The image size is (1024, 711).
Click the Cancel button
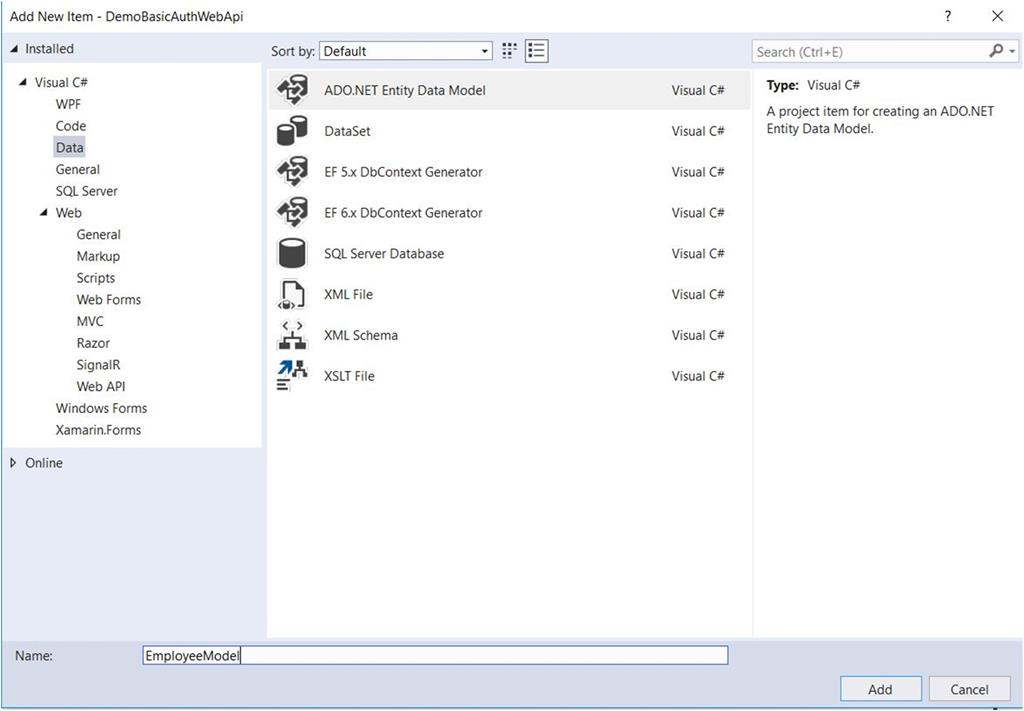pyautogui.click(x=968, y=688)
